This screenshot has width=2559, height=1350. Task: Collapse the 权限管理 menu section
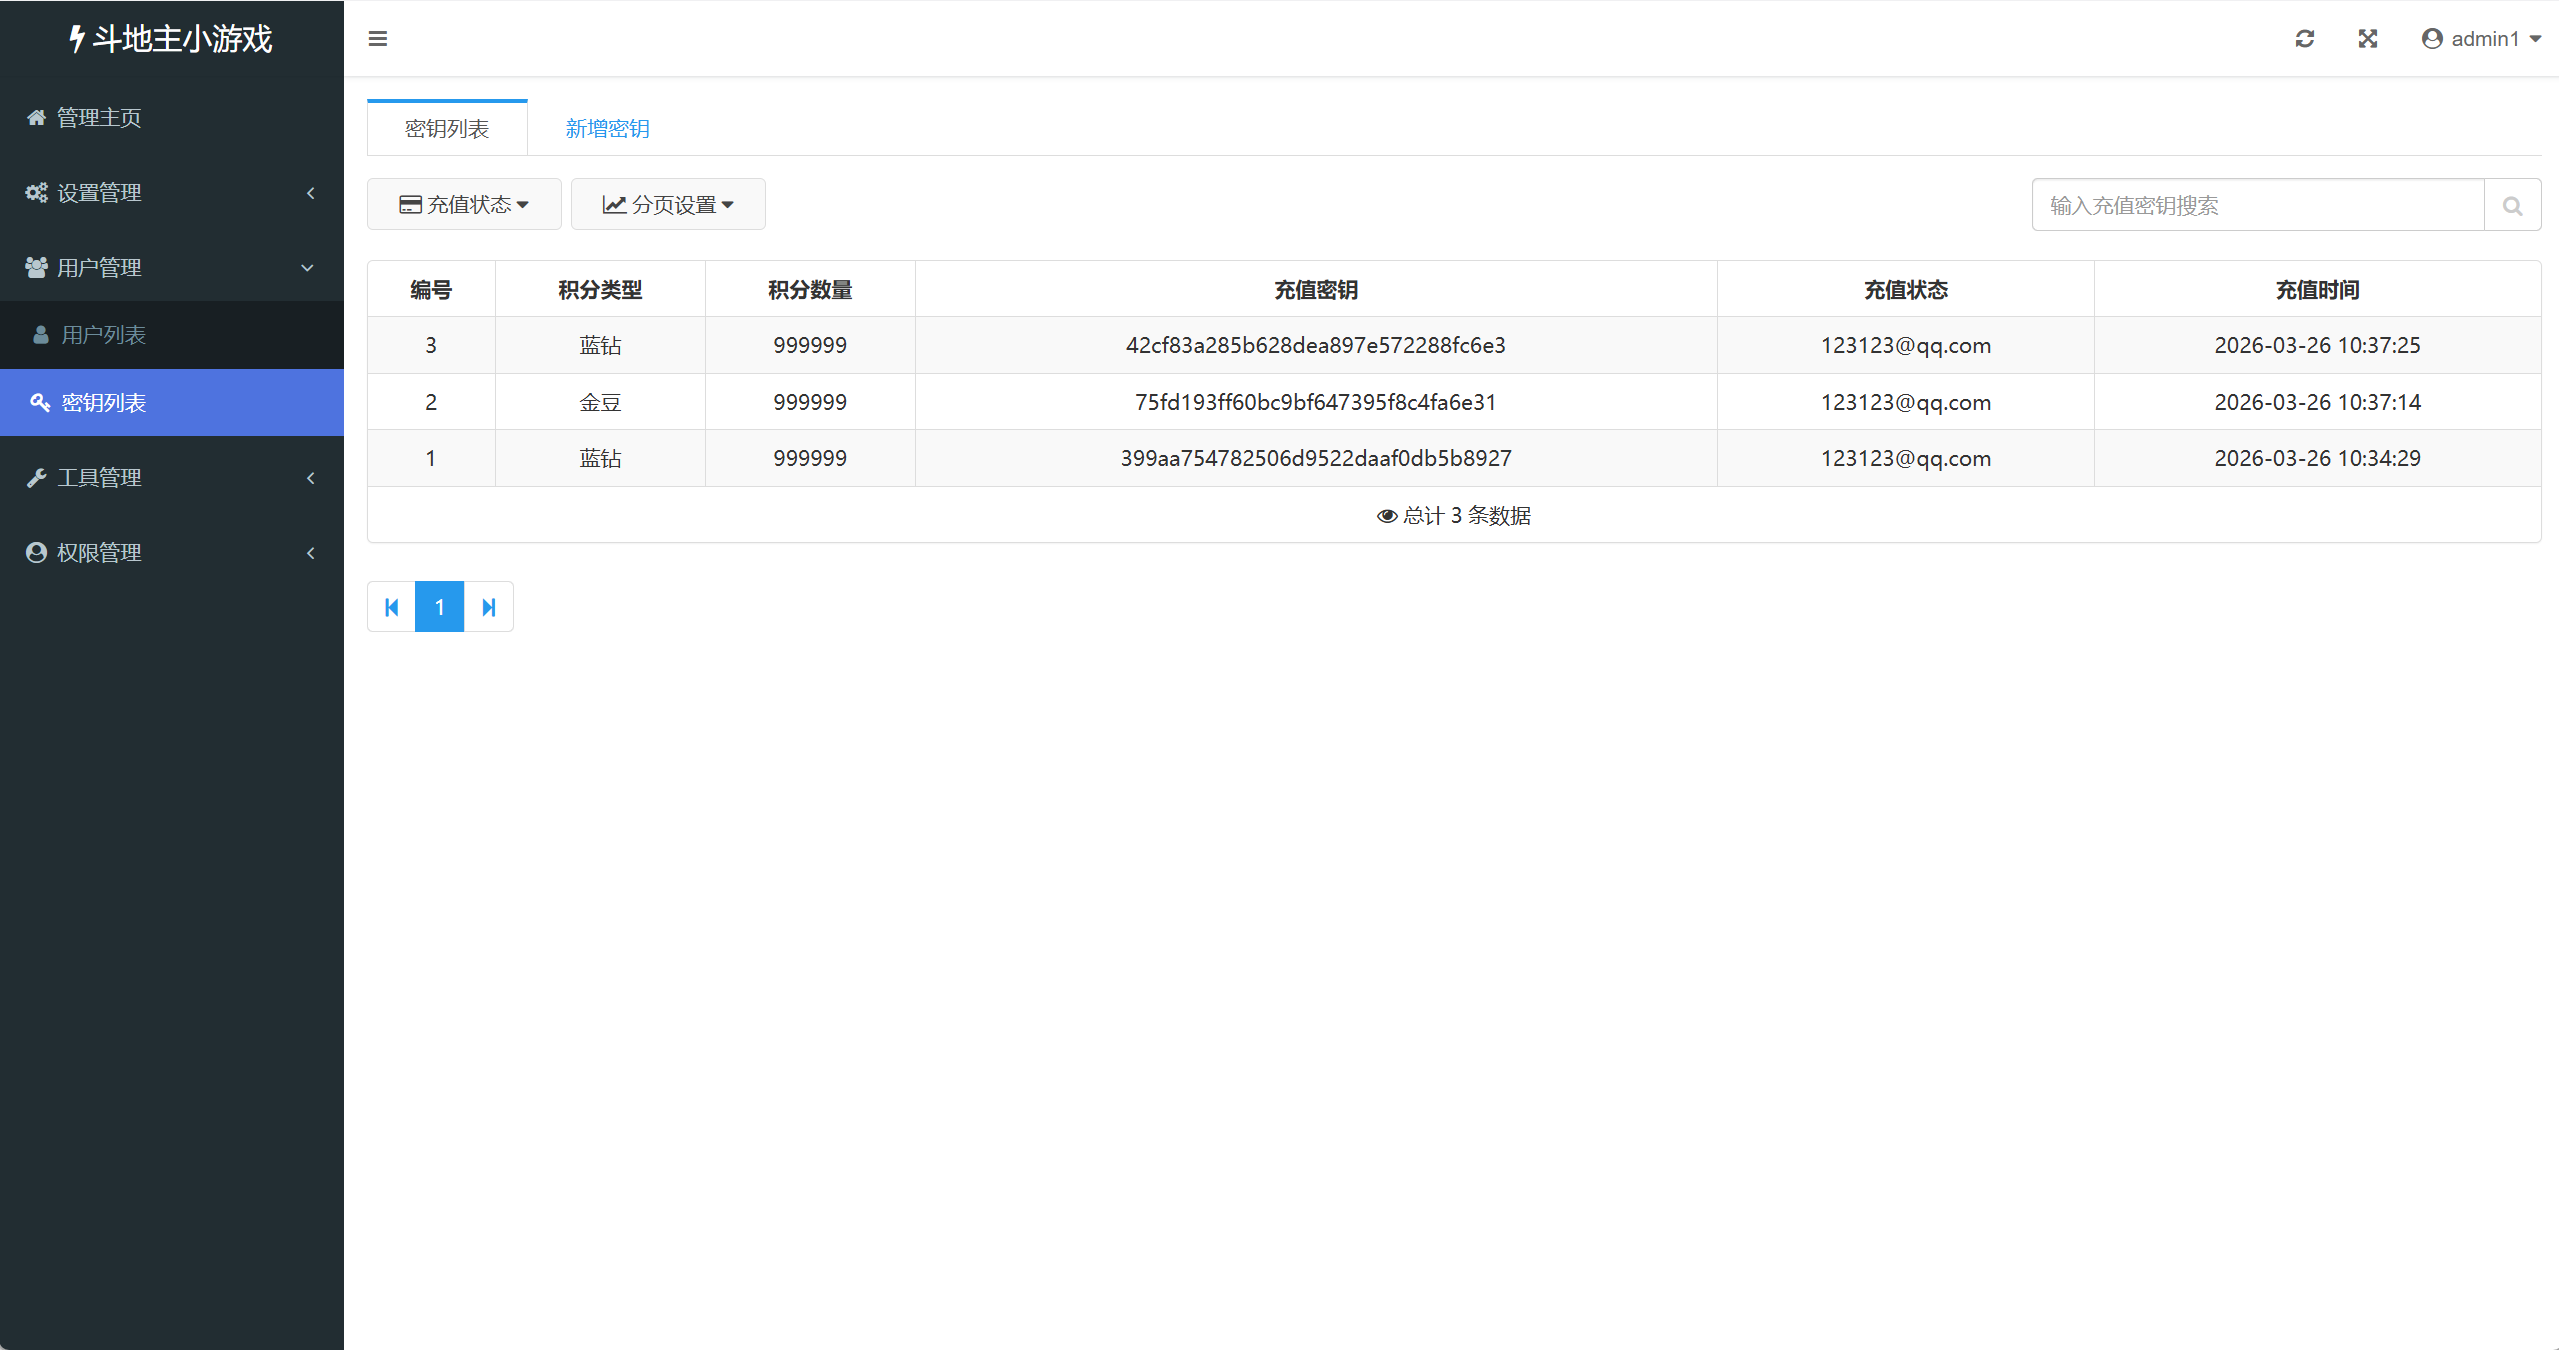[100, 551]
